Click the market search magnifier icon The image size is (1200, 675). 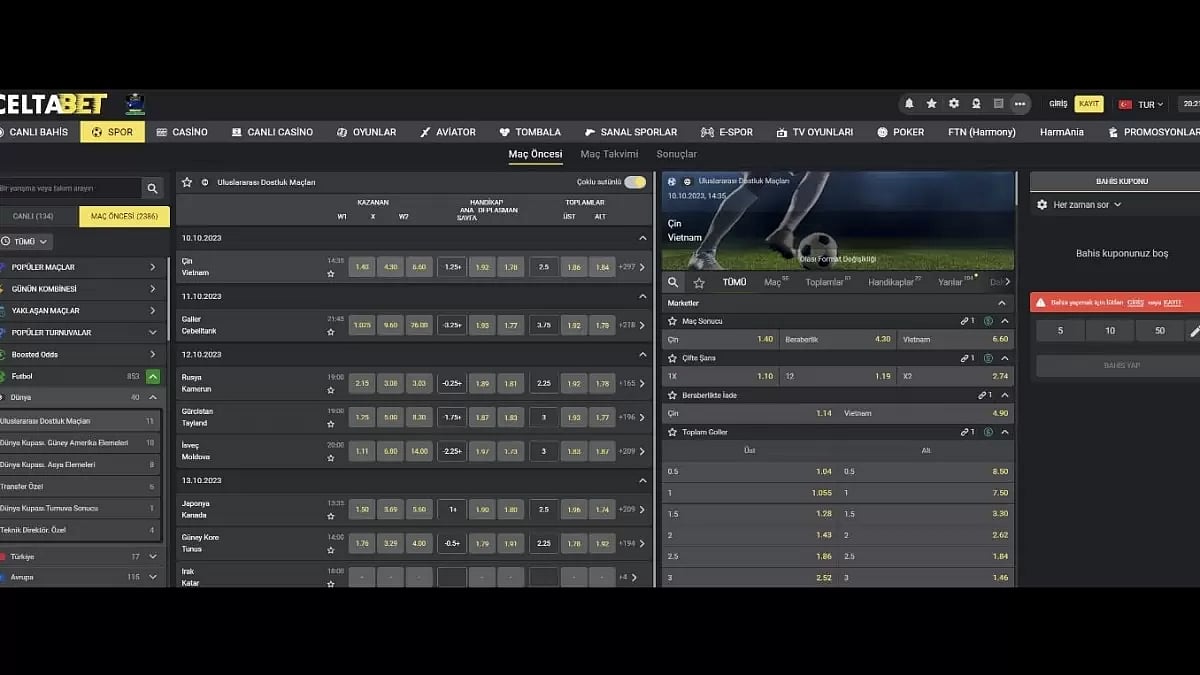pyautogui.click(x=674, y=283)
